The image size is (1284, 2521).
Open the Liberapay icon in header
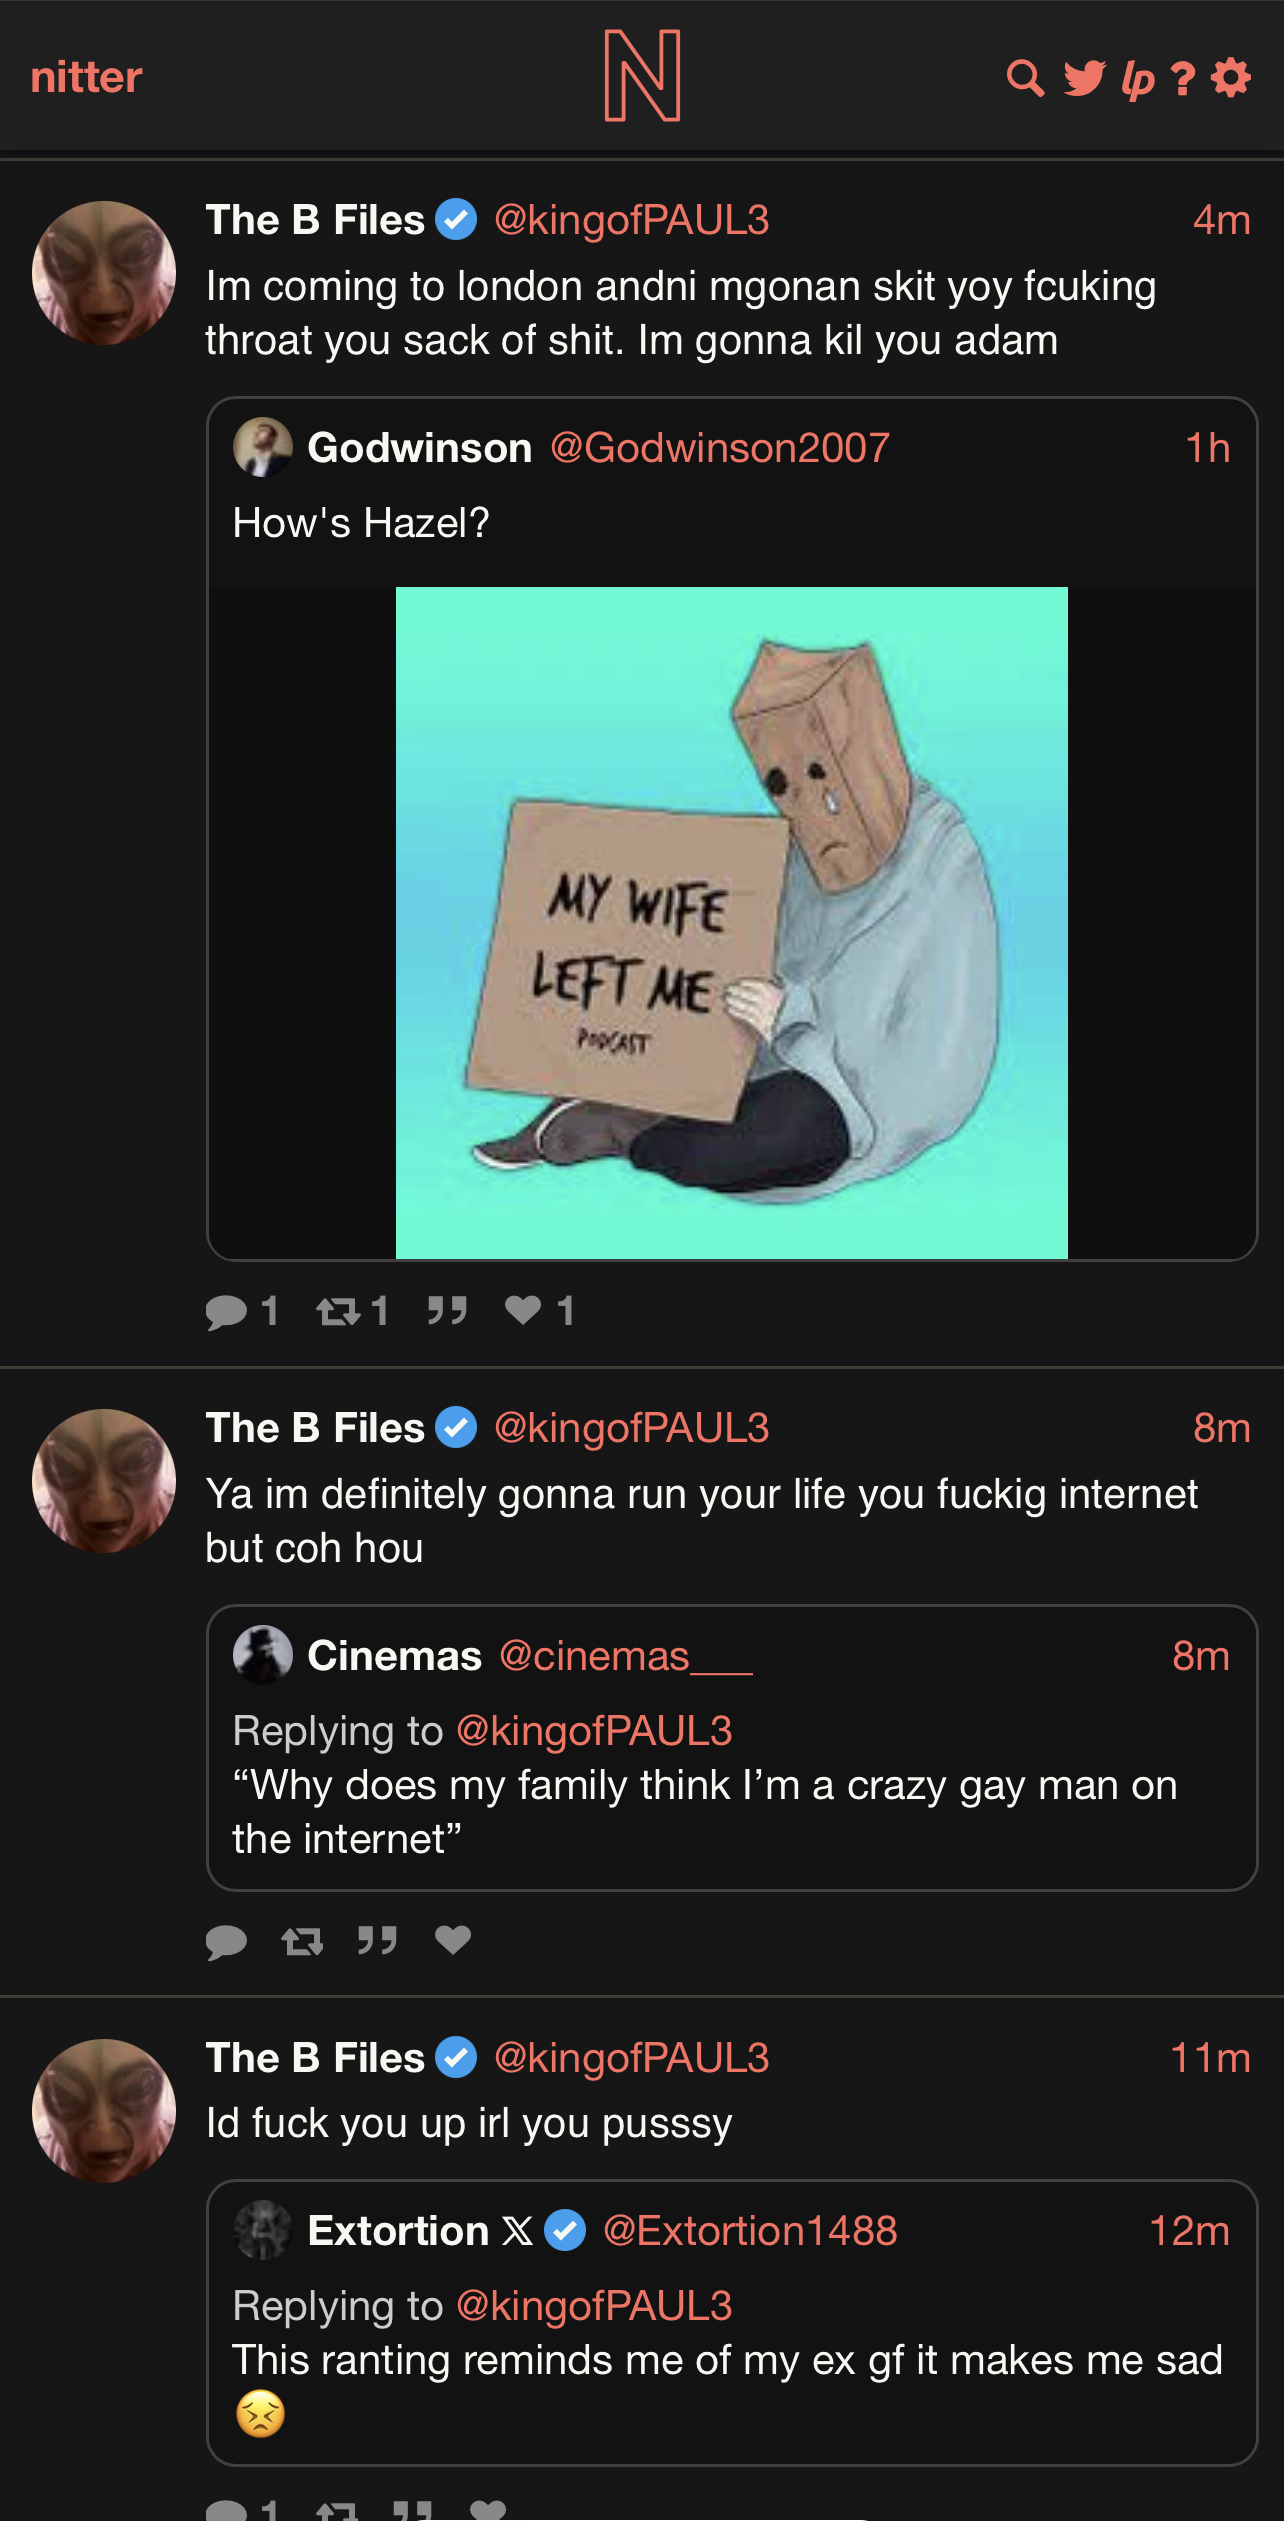click(1138, 79)
